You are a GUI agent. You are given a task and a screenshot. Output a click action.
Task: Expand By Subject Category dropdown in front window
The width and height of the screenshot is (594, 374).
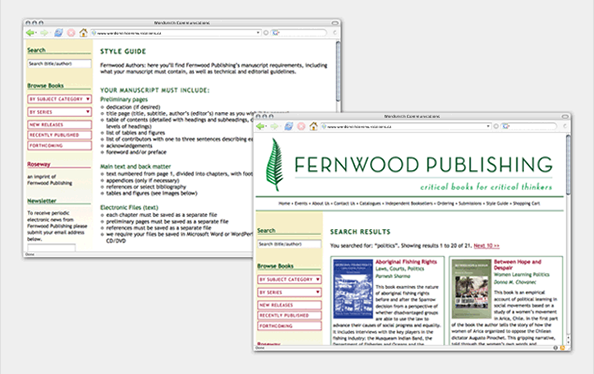pos(317,279)
